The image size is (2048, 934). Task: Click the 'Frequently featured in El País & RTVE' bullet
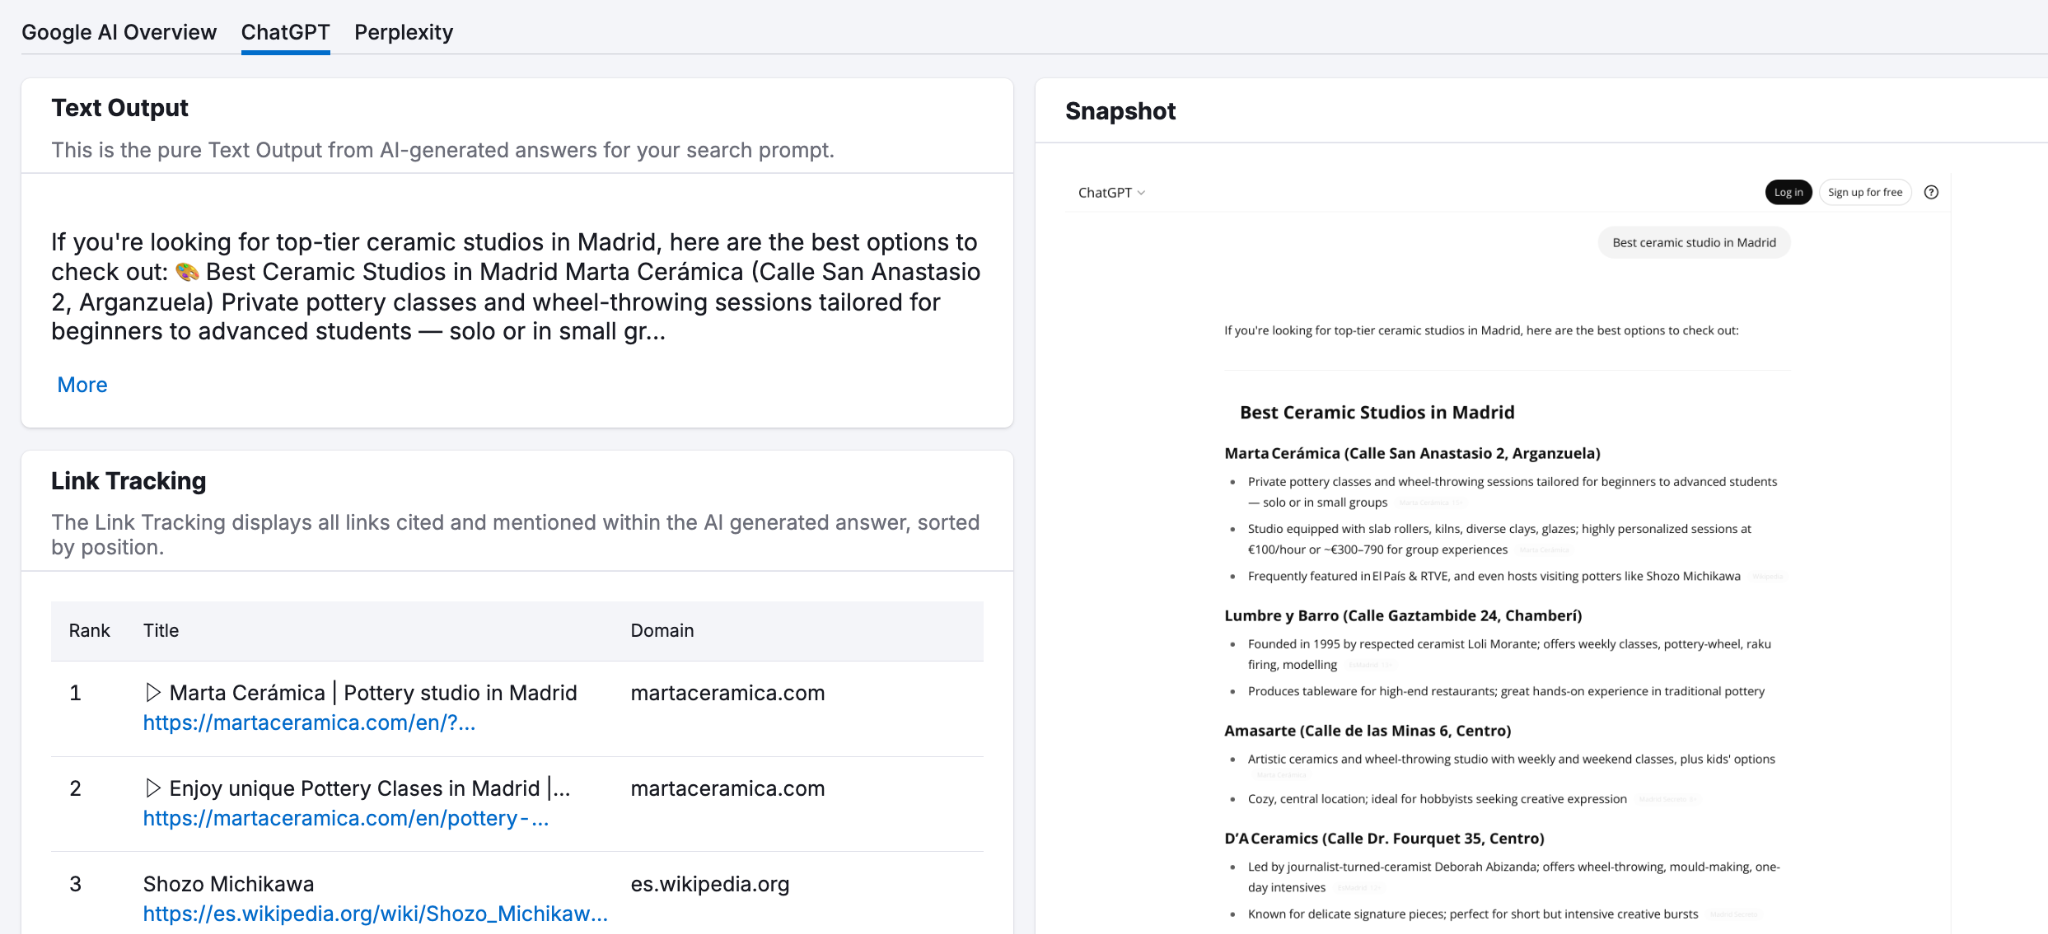(x=1494, y=577)
